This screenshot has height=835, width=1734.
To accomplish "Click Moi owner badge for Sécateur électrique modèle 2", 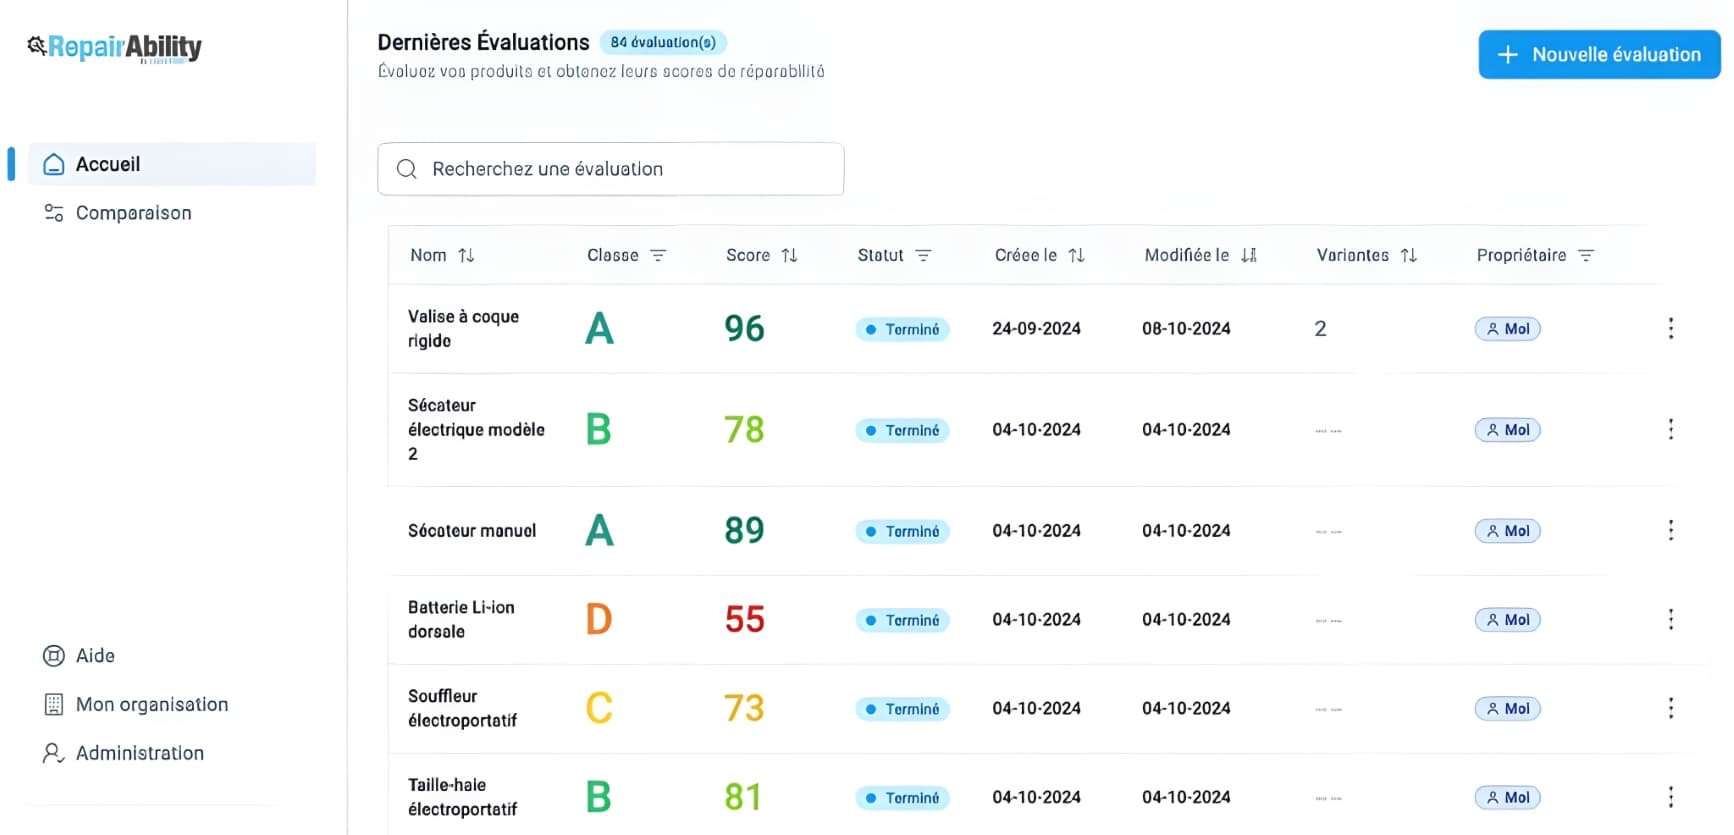I will (x=1507, y=430).
